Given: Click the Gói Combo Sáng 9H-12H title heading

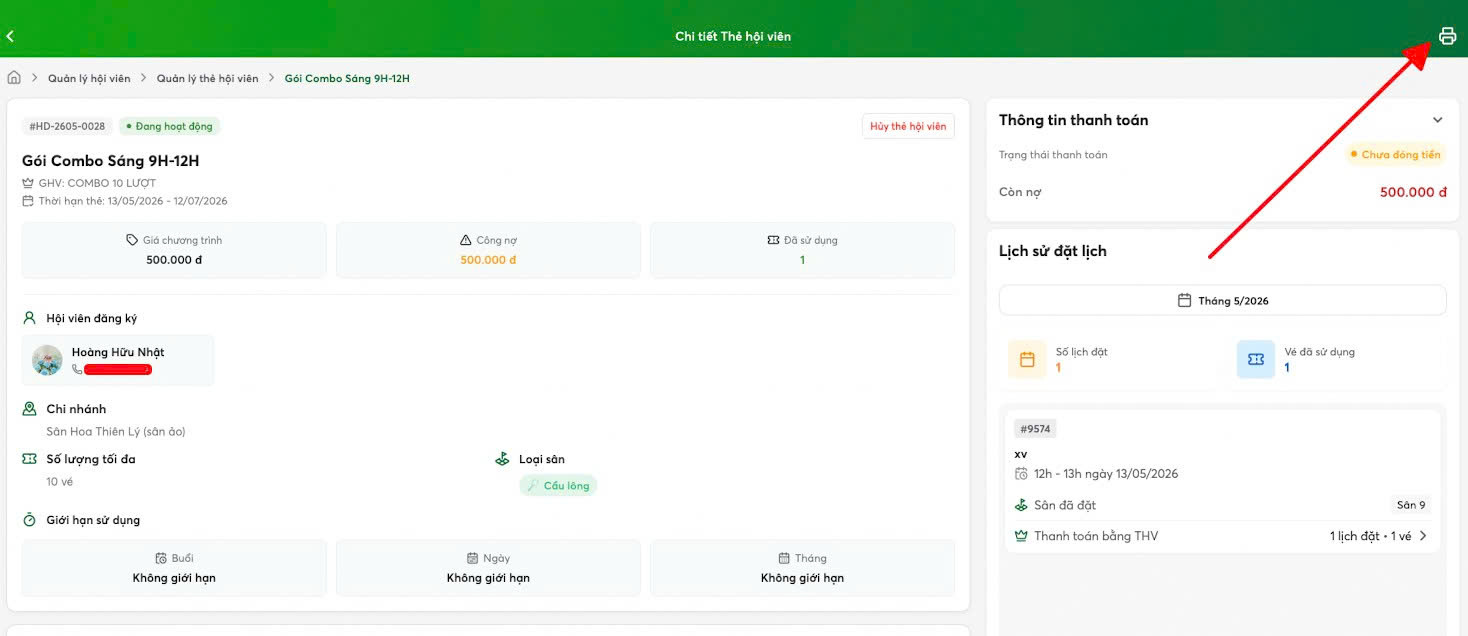Looking at the screenshot, I should [111, 161].
